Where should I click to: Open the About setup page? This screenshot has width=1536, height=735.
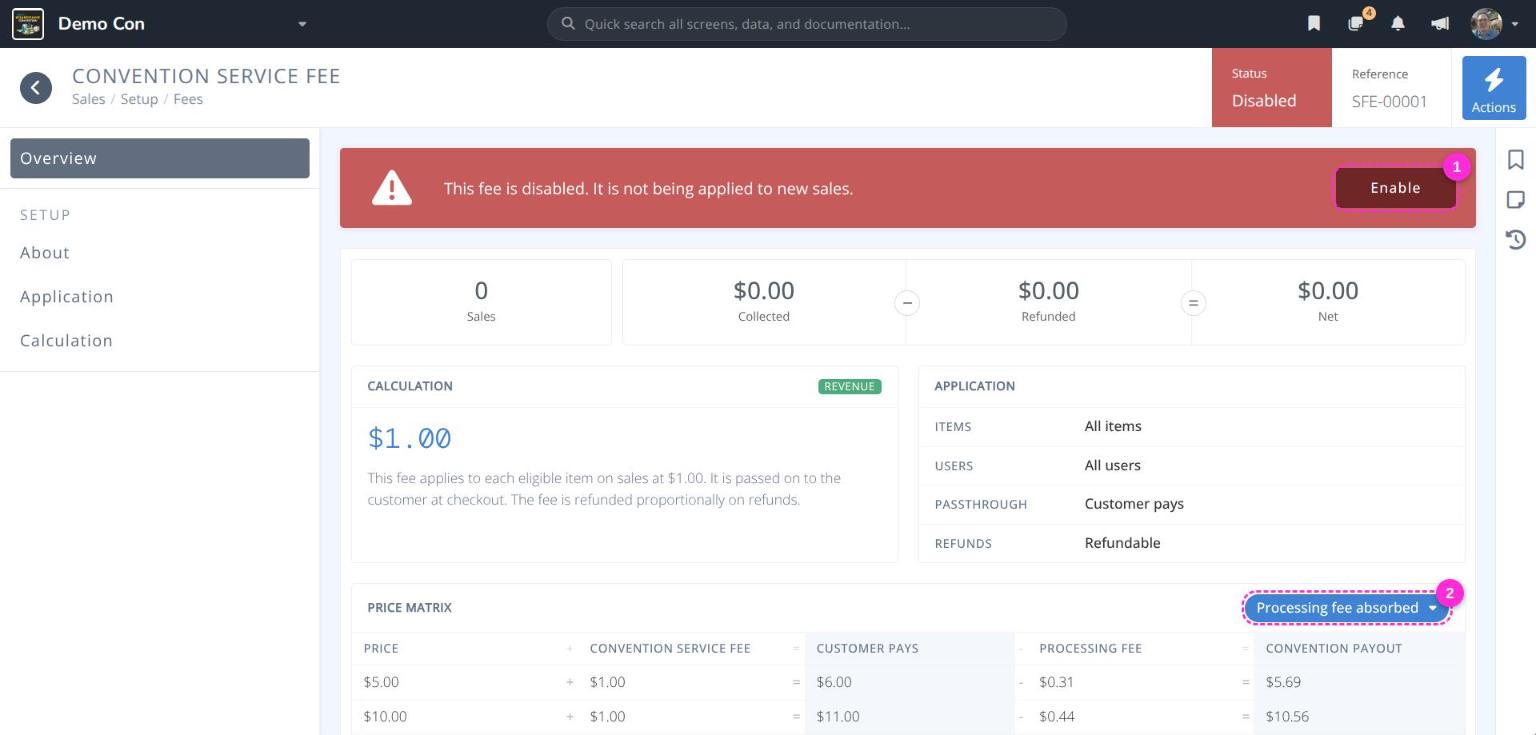coord(45,253)
